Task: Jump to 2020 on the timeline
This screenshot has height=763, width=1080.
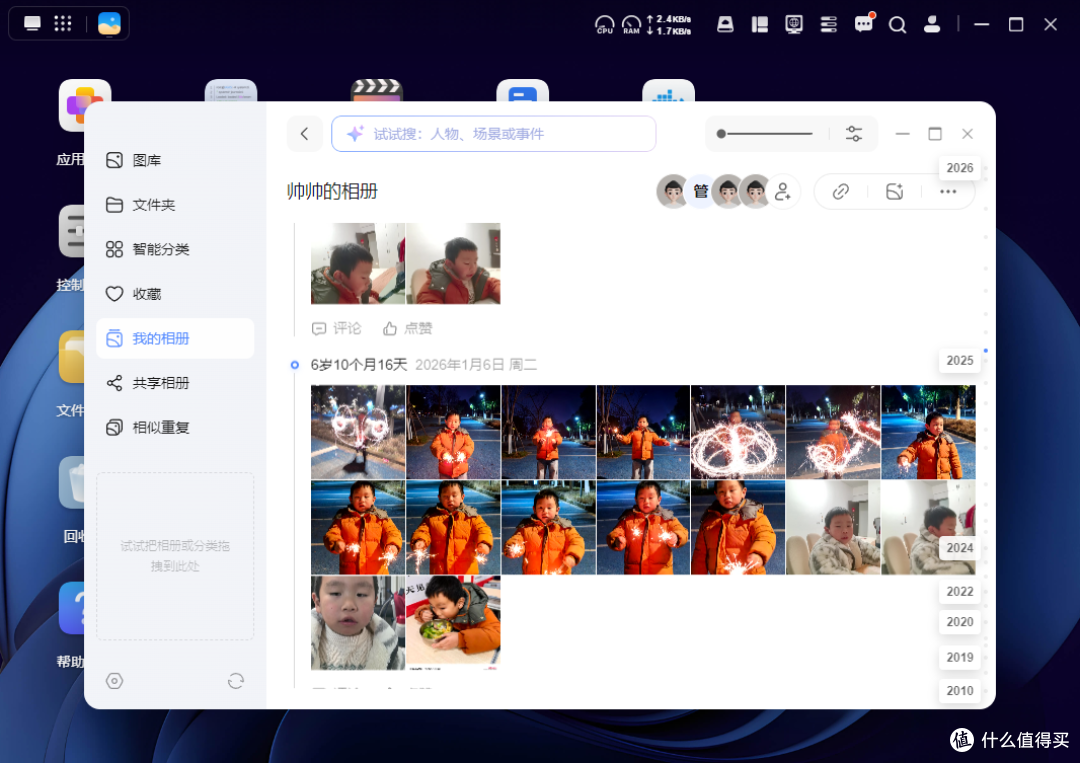Action: tap(959, 622)
